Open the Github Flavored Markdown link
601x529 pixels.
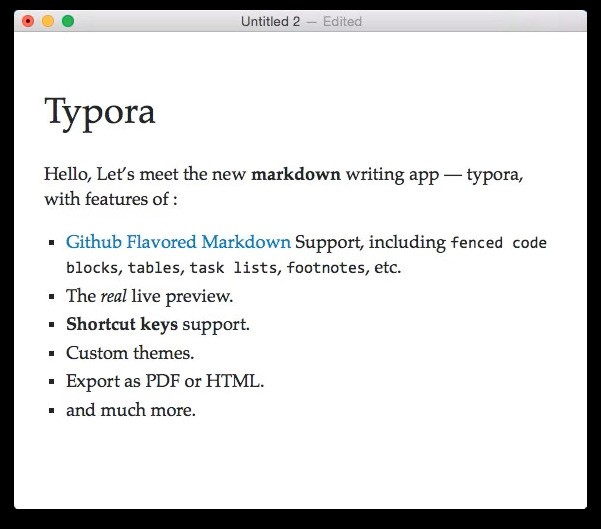178,242
